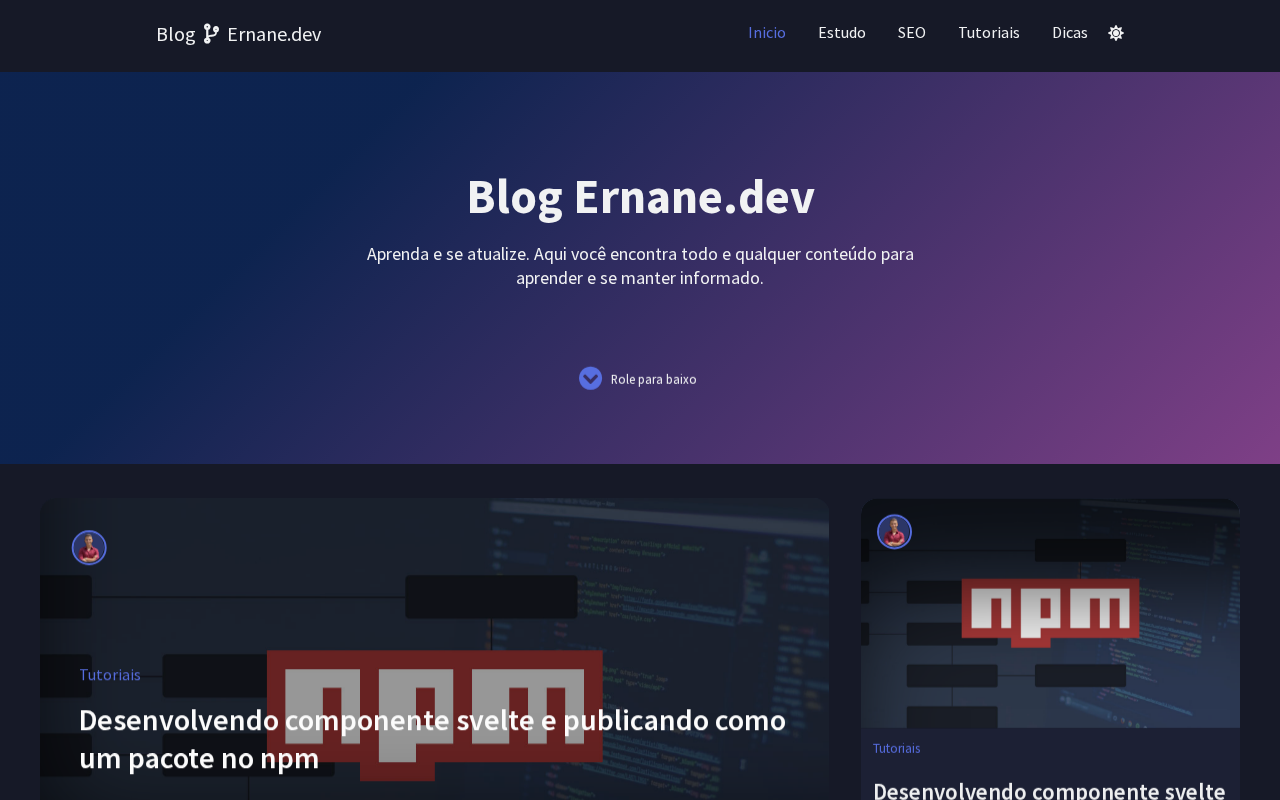Open the right card's 'Desenvolvendo componente svelte' title
Viewport: 1280px width, 800px height.
tap(1050, 790)
